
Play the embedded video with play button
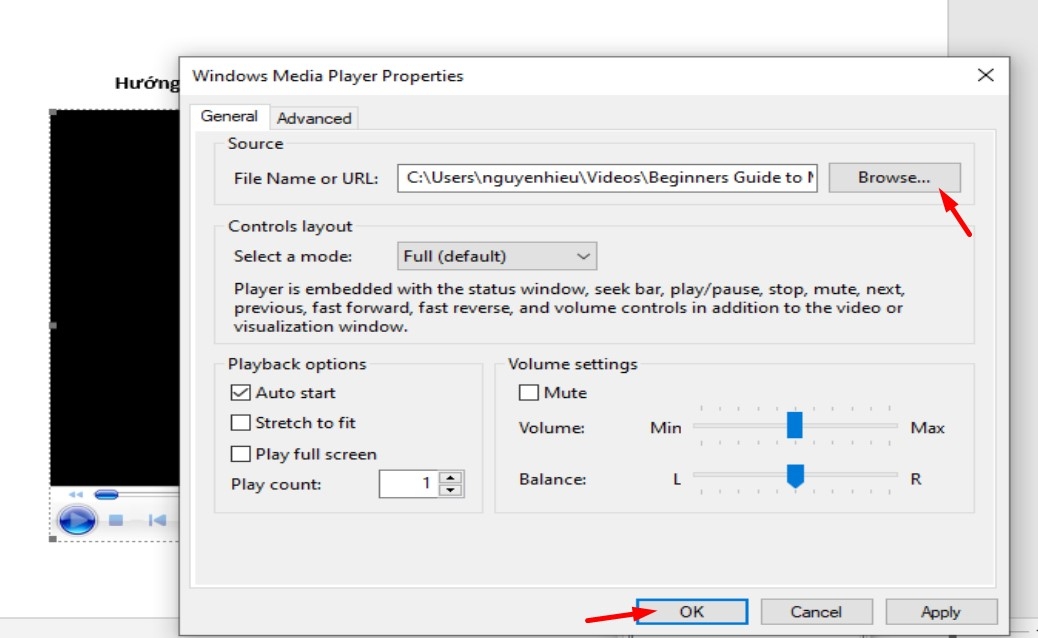77,520
